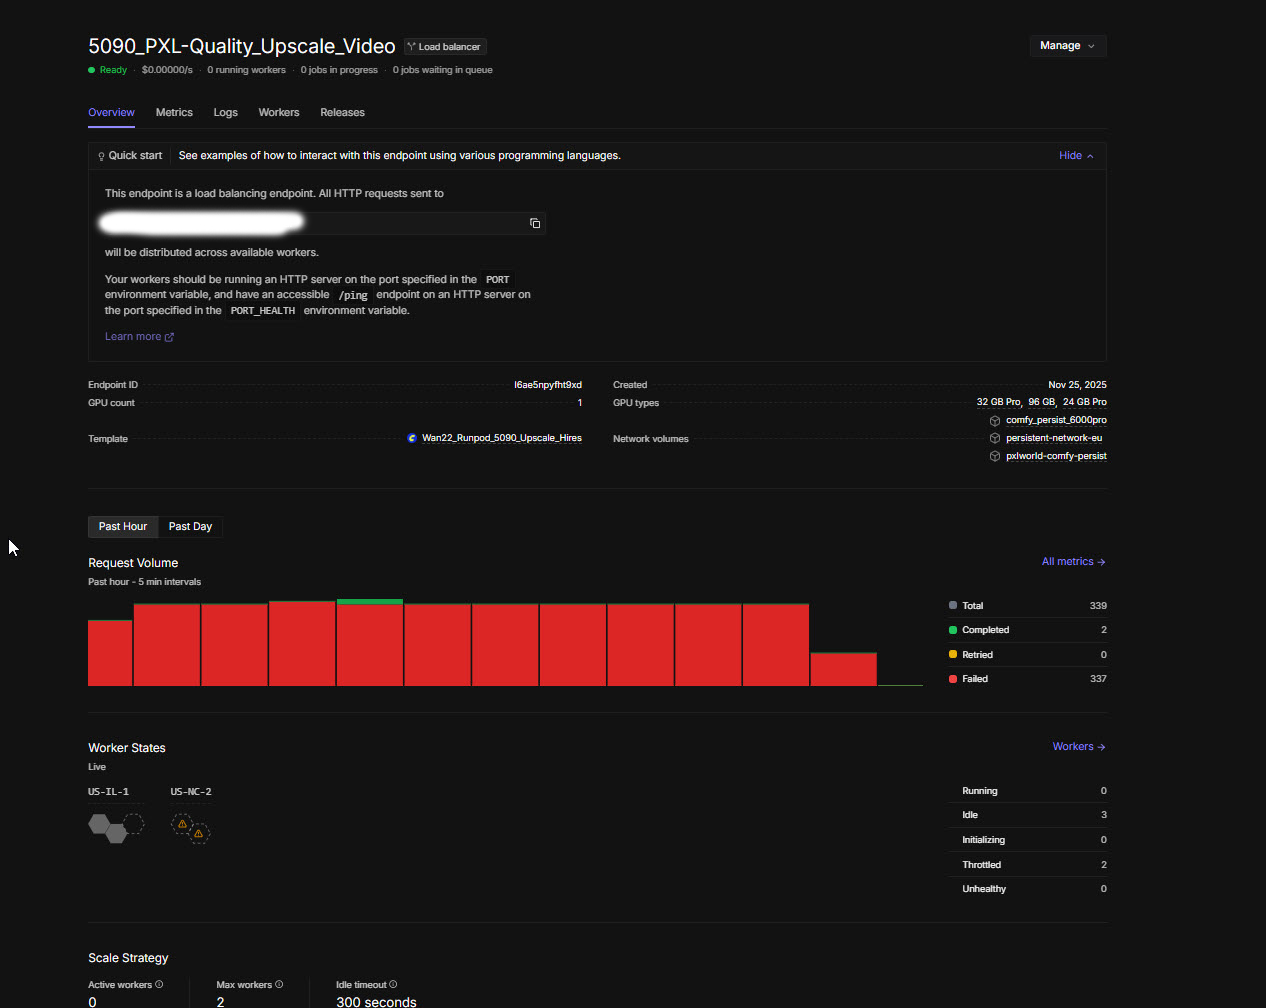
Task: Open the Manage dropdown menu
Action: tap(1067, 45)
